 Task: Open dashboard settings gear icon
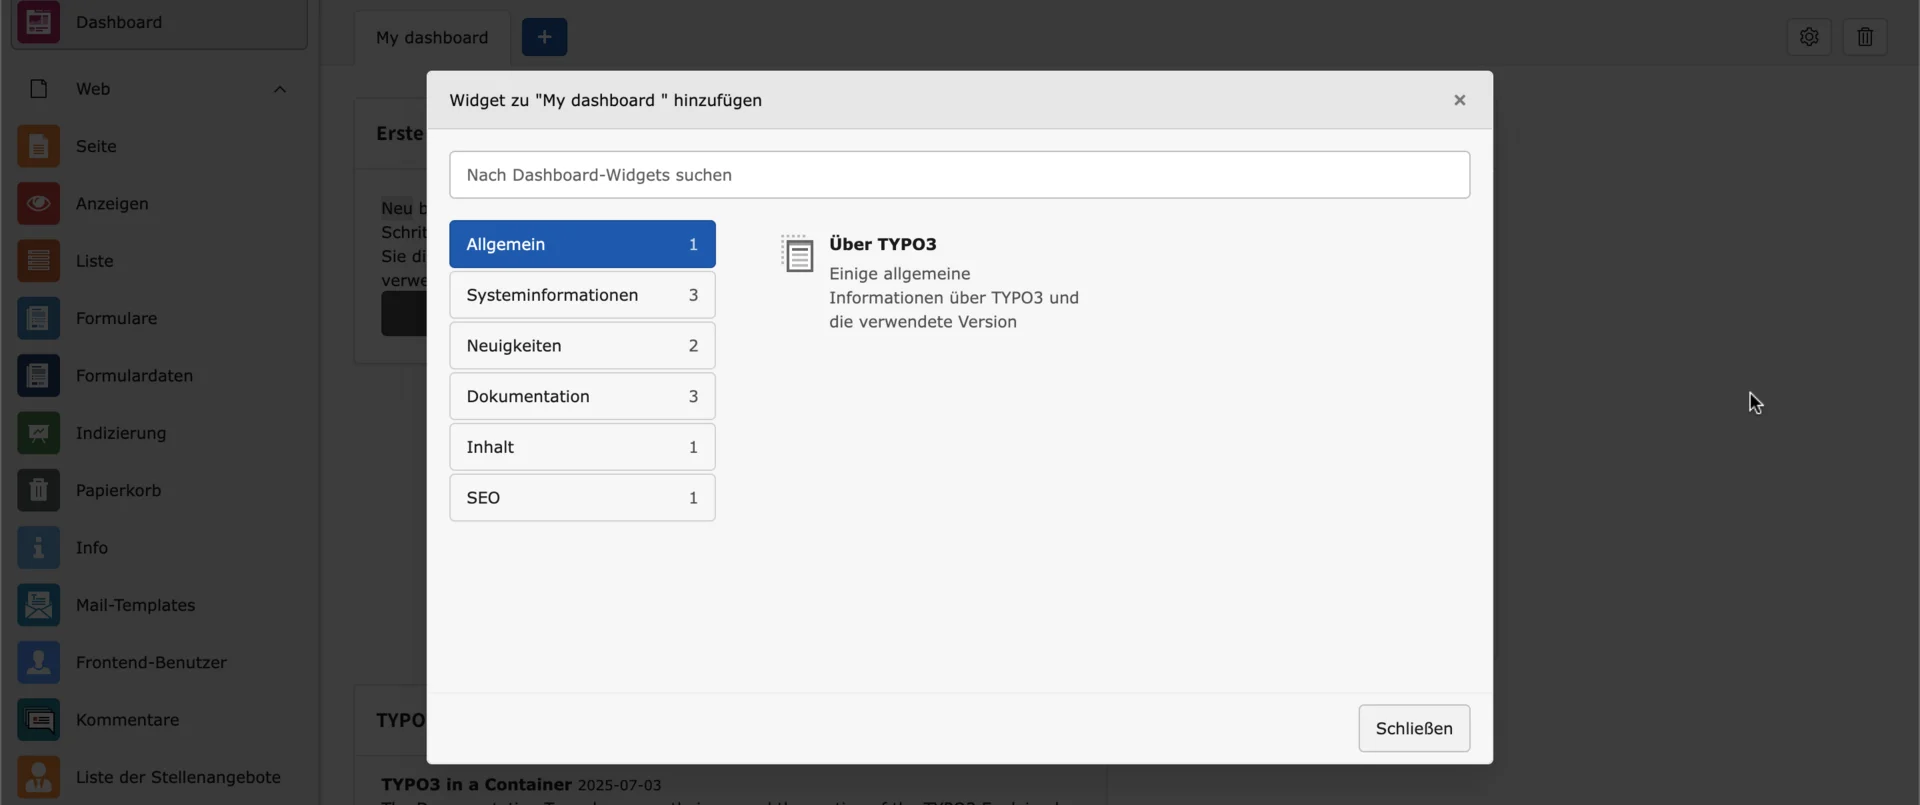point(1809,37)
